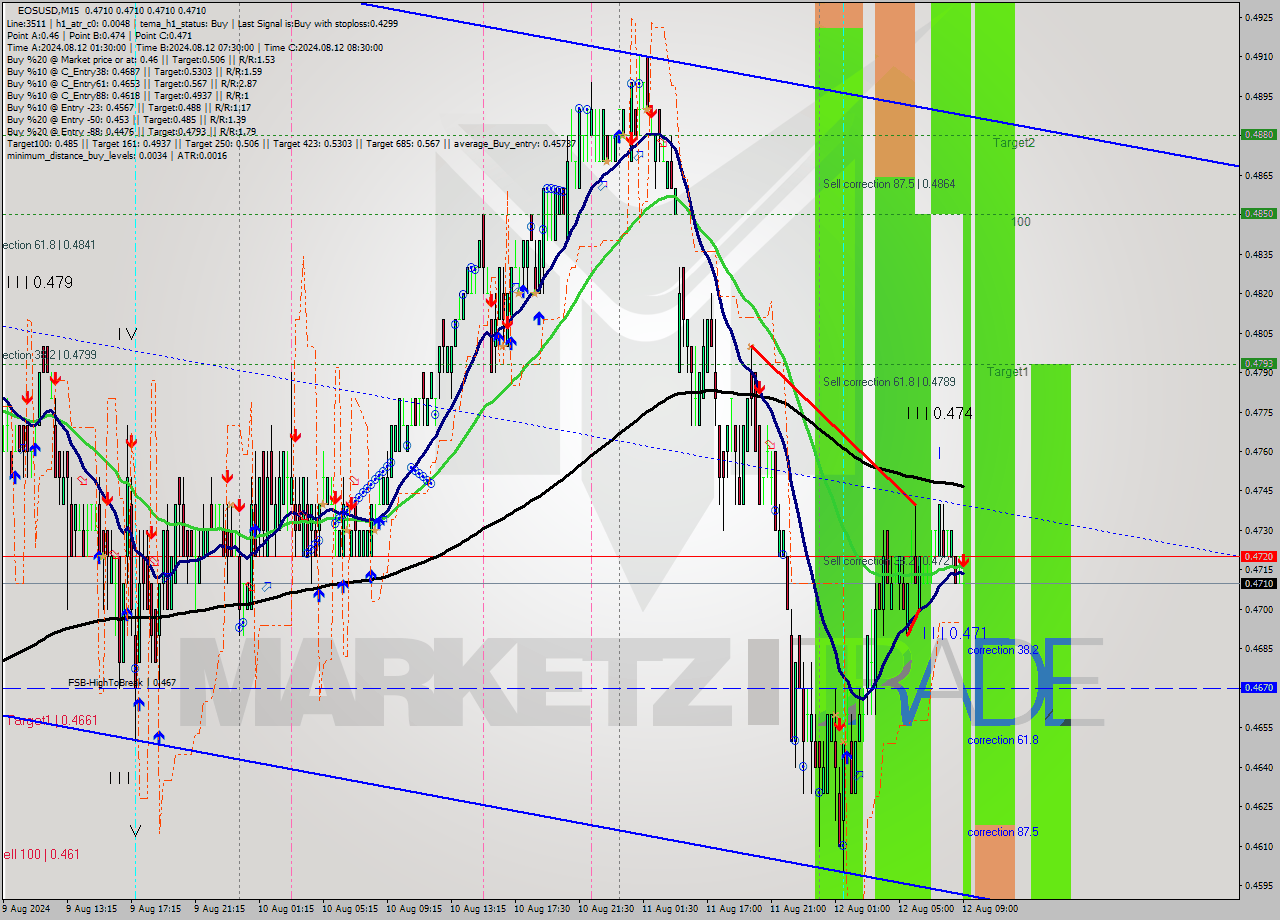Select the 'correction 38.2' blue label

coord(1003,650)
